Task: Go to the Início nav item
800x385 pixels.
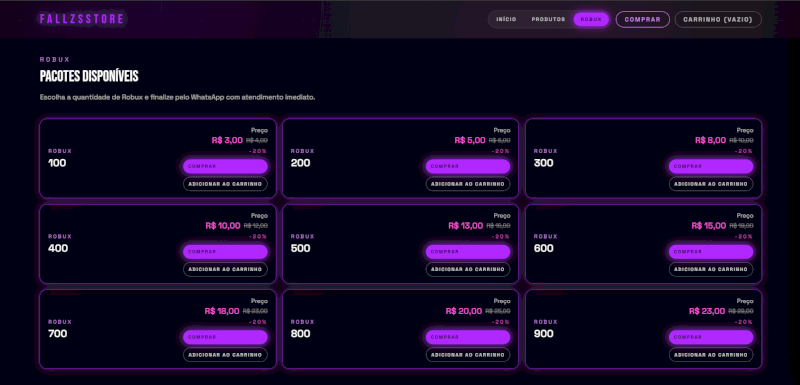Action: coord(506,19)
